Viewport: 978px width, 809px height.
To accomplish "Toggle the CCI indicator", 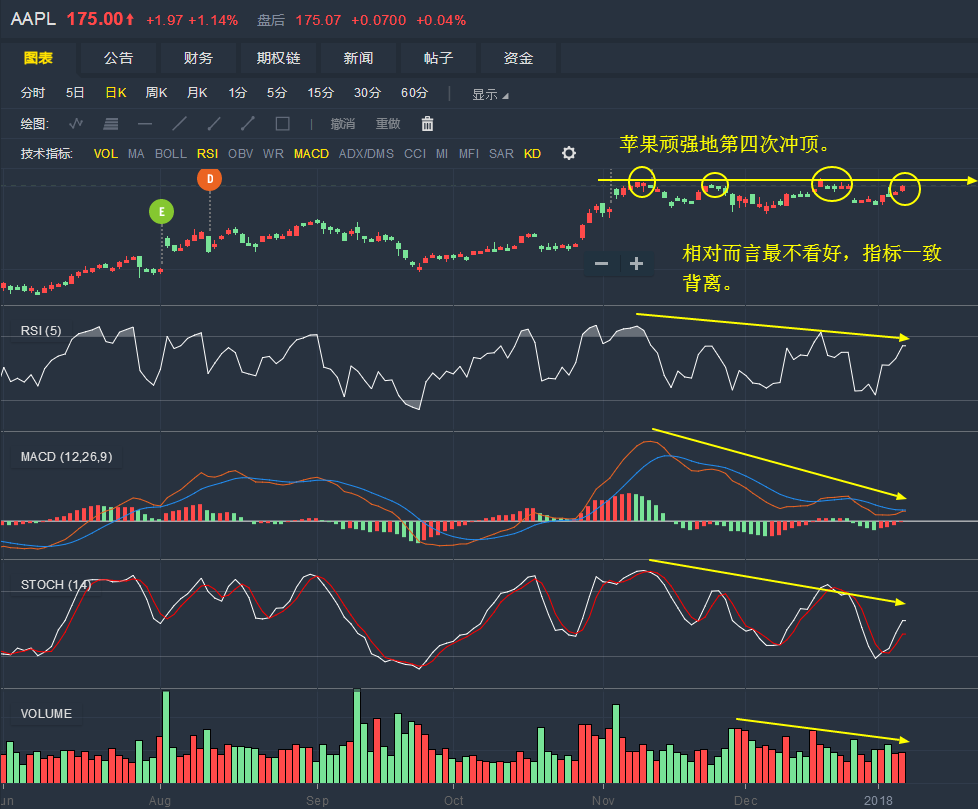I will (415, 153).
